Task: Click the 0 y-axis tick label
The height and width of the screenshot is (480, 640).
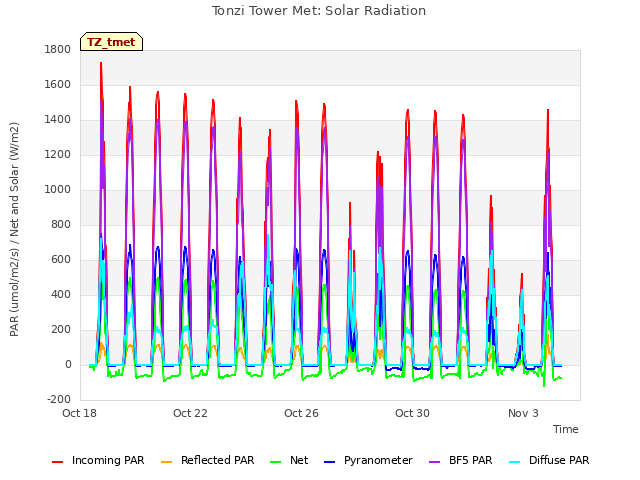Action: pyautogui.click(x=68, y=365)
